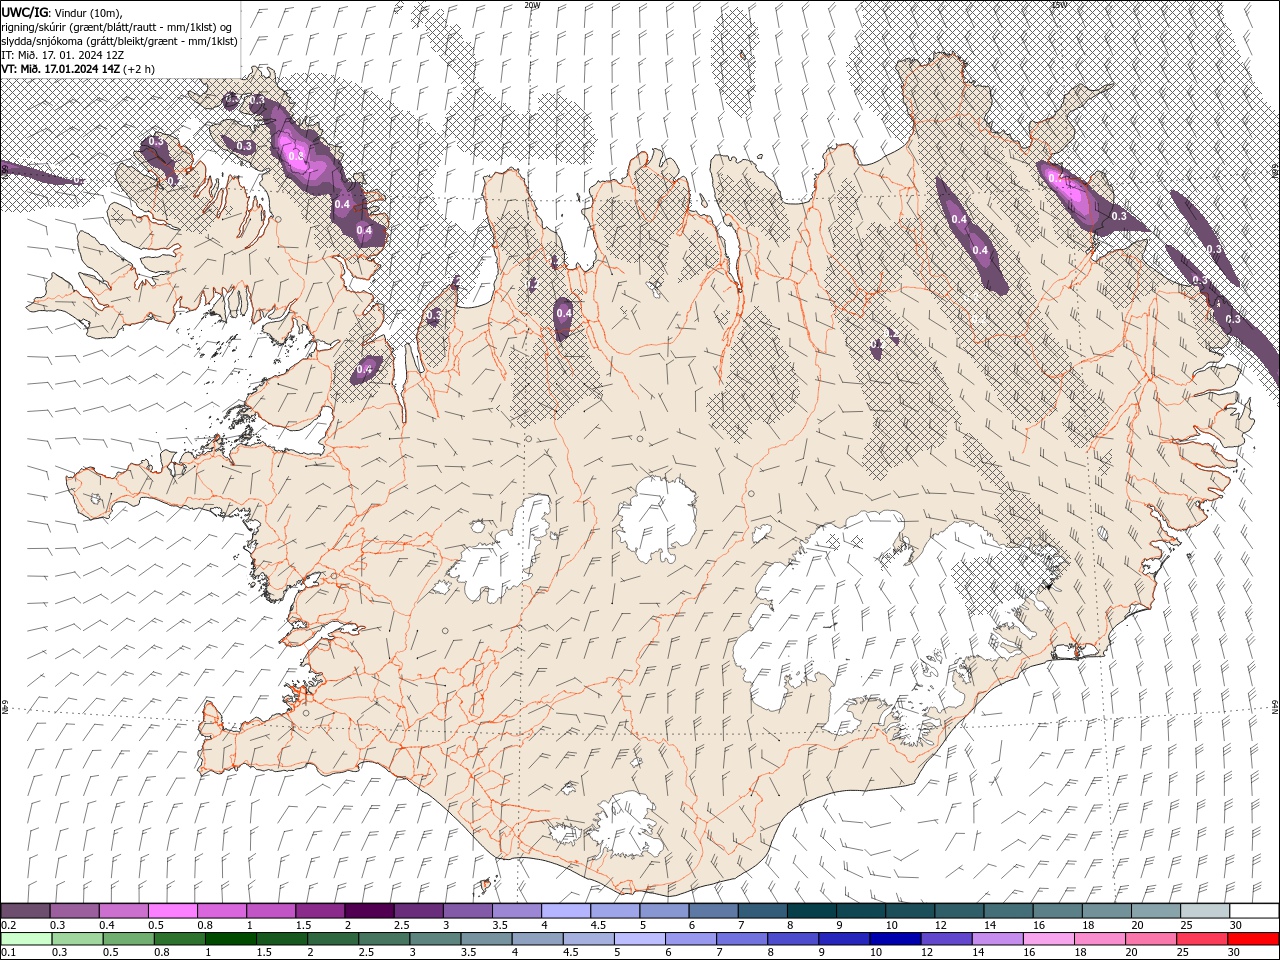Viewport: 1280px width, 960px height.
Task: Click lower legend swatch between 2.5 and 3
Action: point(383,939)
